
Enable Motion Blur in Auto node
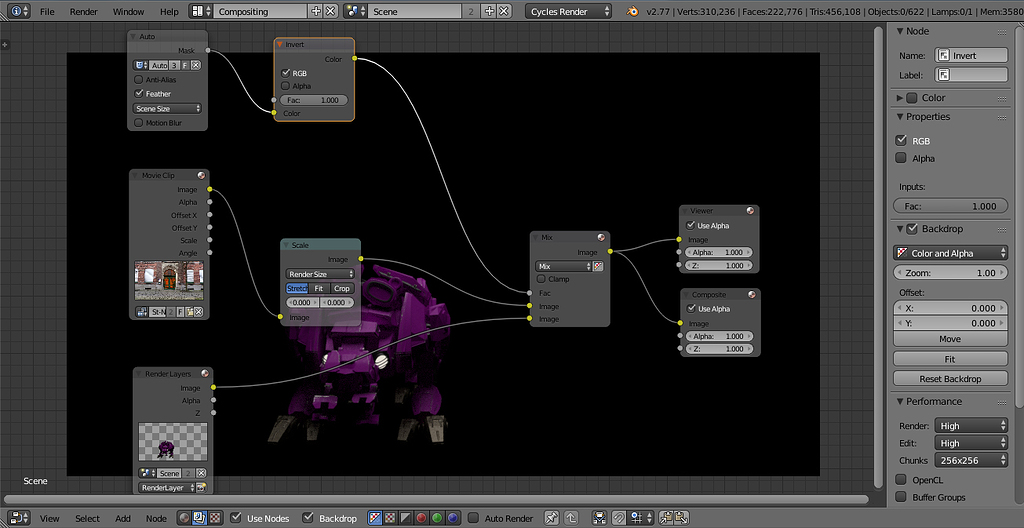pyautogui.click(x=138, y=123)
